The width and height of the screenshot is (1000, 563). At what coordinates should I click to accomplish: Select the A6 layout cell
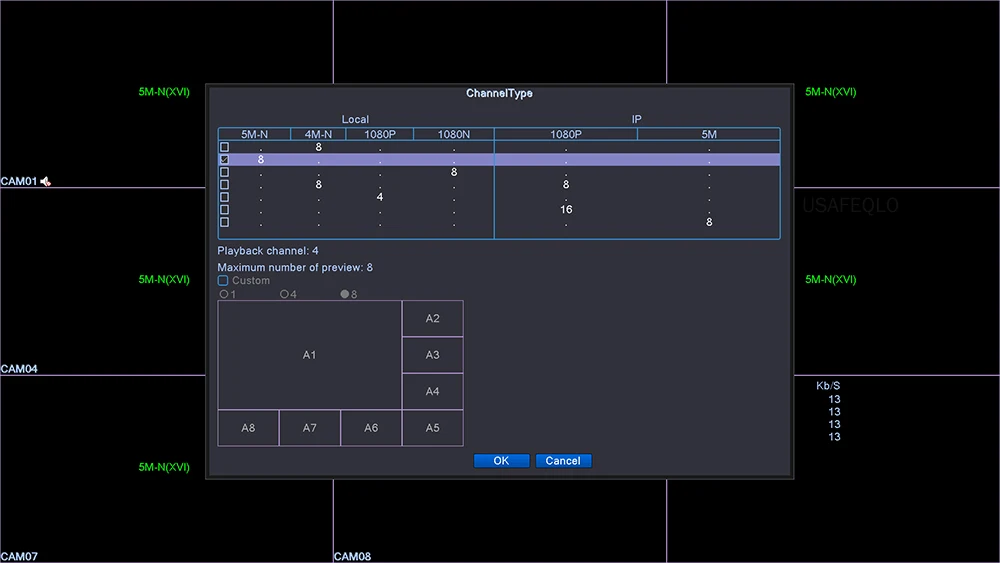click(371, 428)
